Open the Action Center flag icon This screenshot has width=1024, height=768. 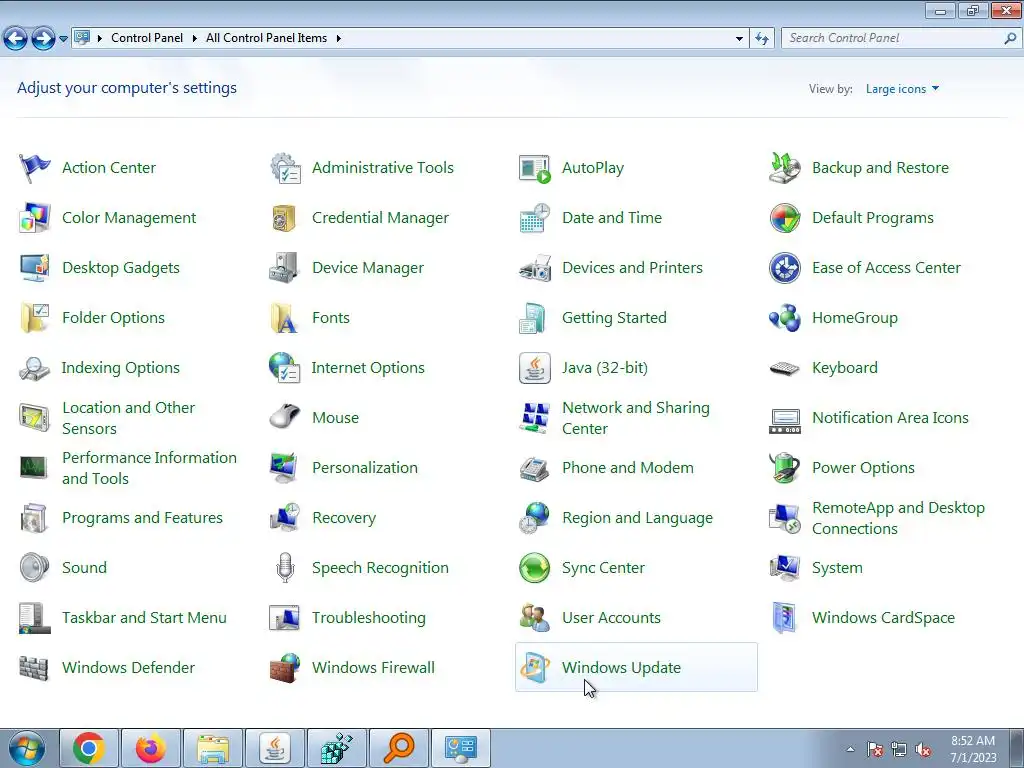pos(34,168)
